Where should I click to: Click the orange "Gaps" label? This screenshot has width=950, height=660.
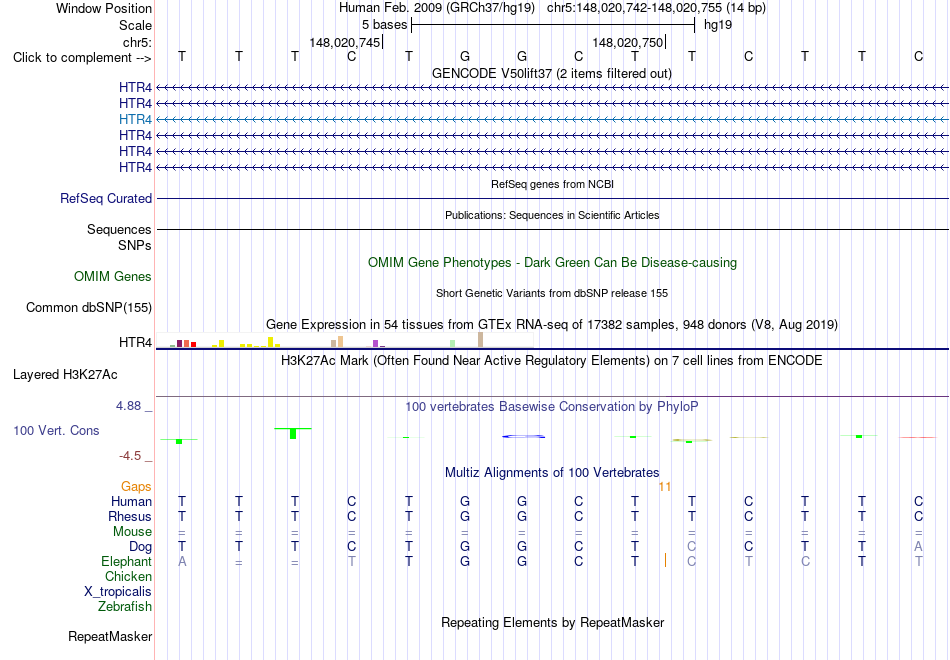click(x=136, y=487)
